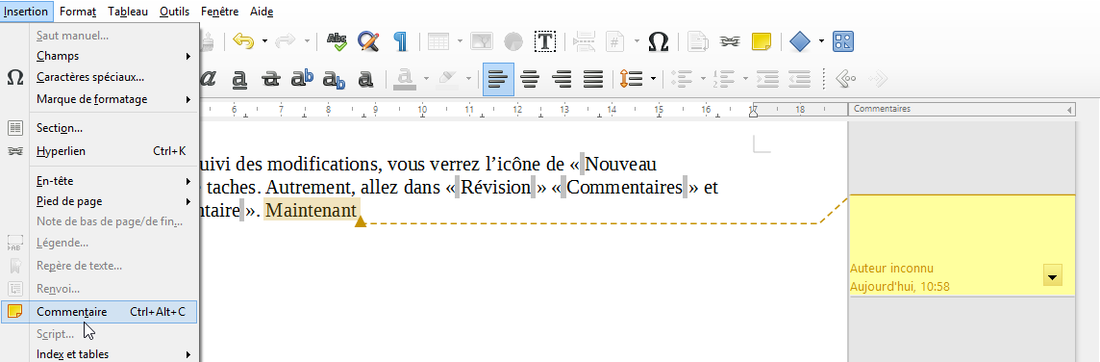Open Find and Replace magnifier icon
This screenshot has height=362, width=1100.
[x=368, y=41]
